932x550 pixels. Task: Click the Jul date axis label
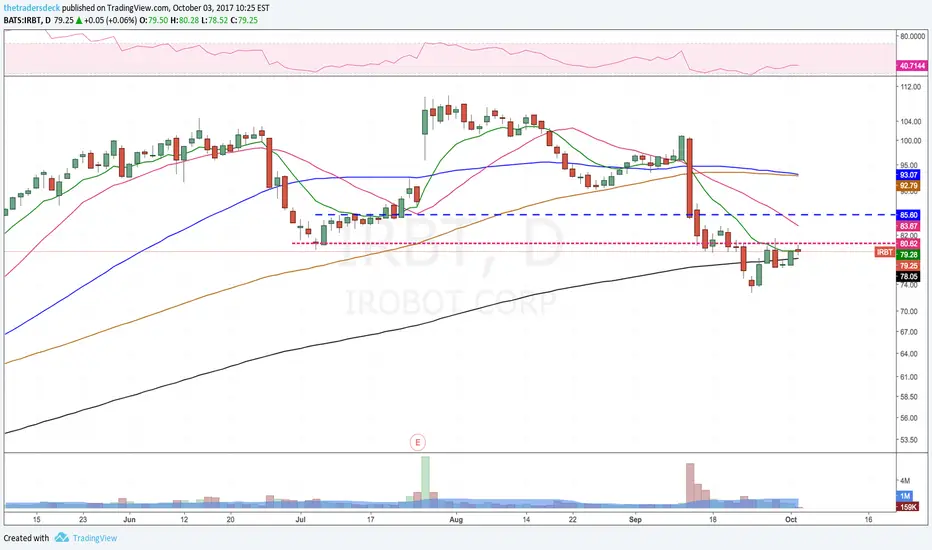[301, 520]
